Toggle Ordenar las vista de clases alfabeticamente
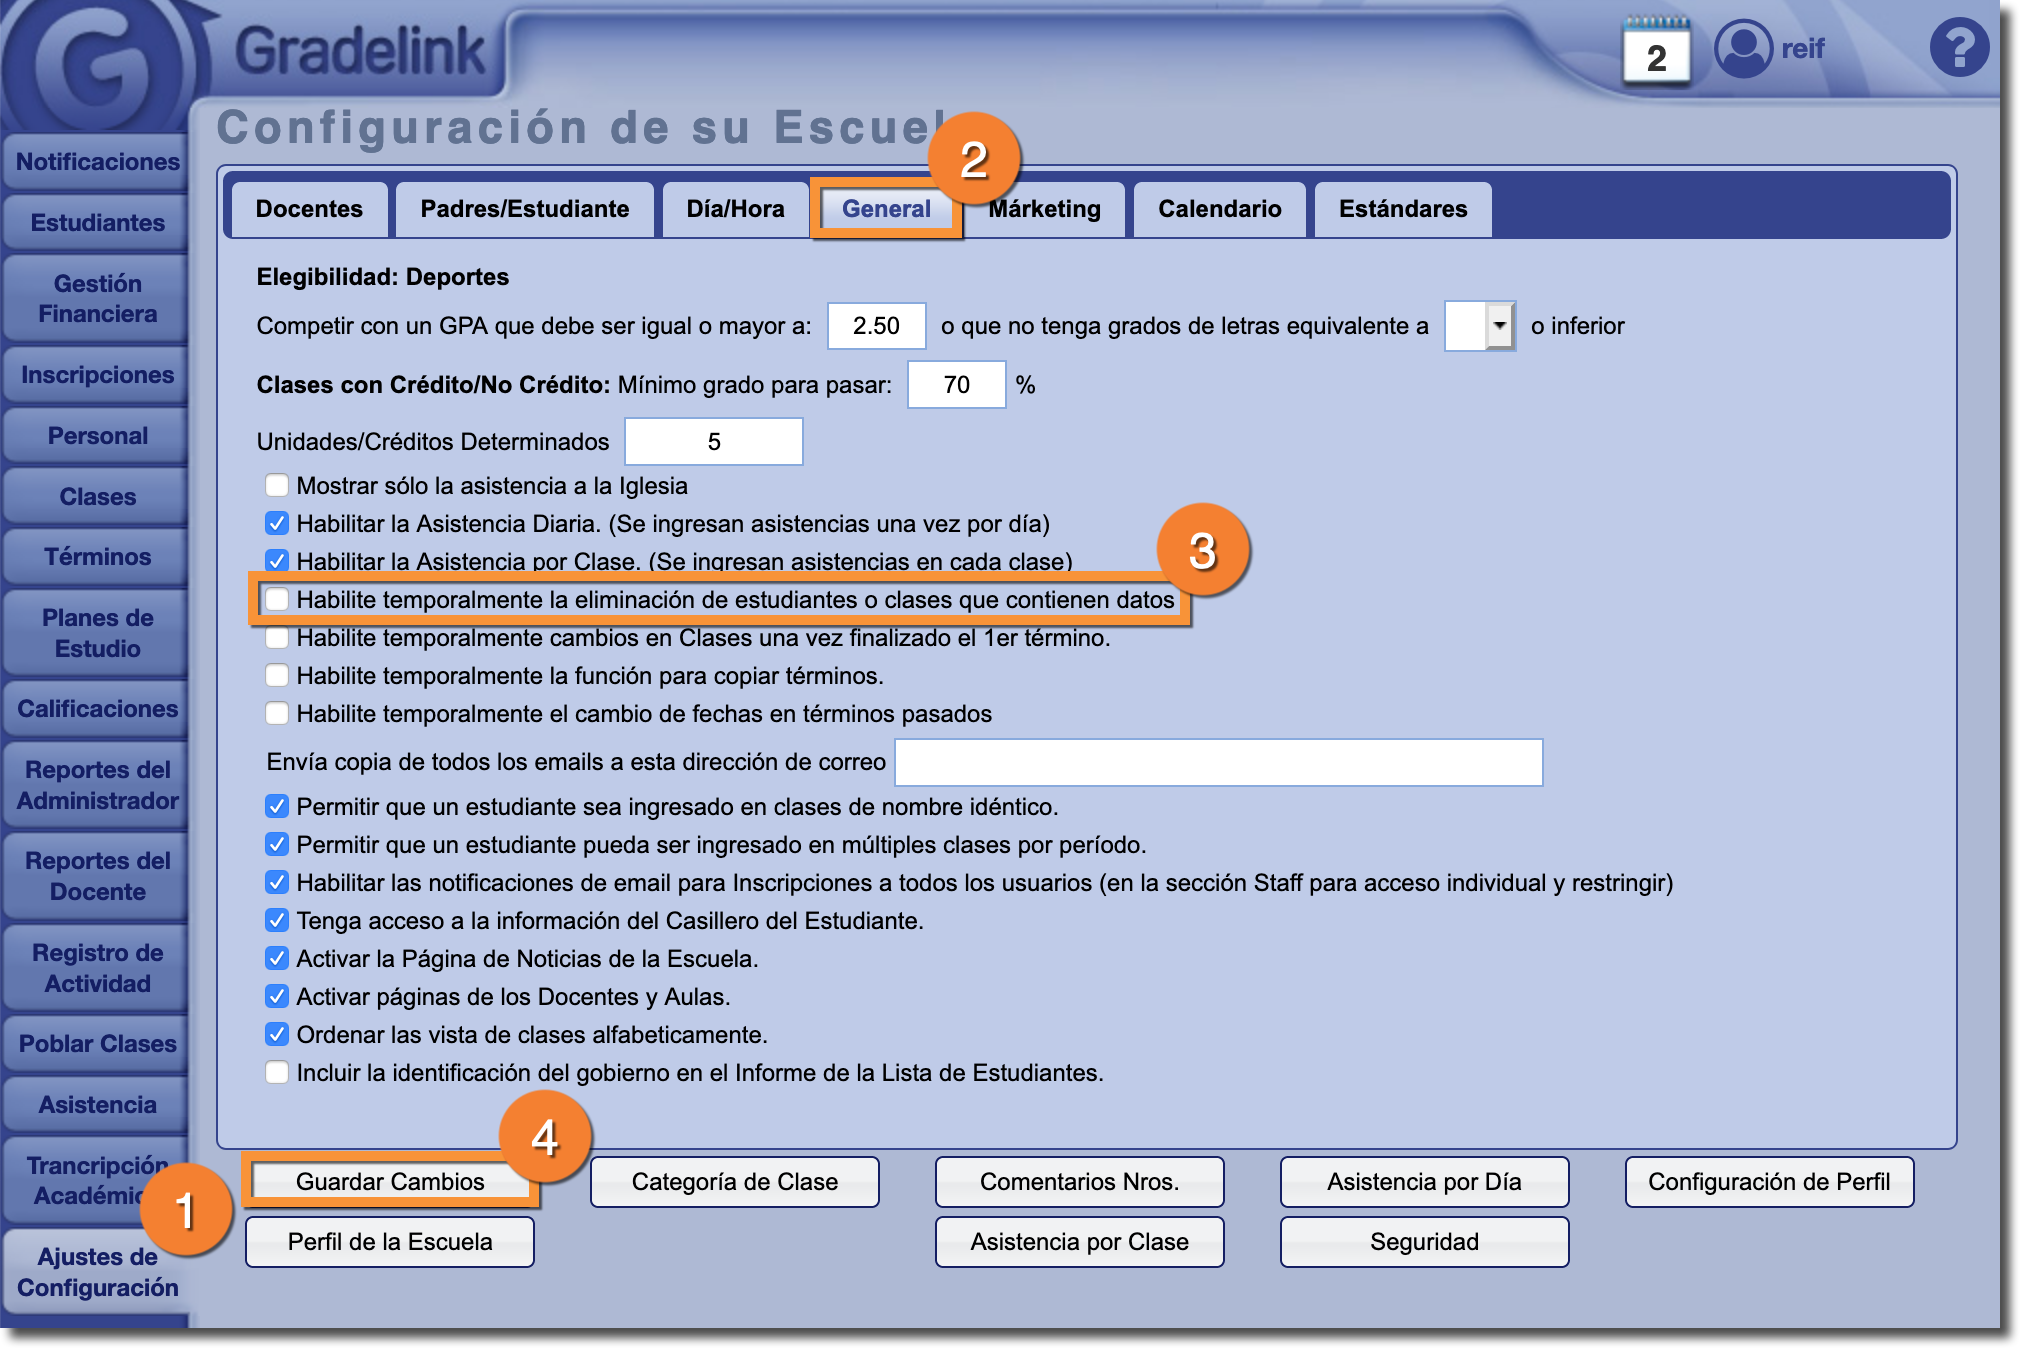The height and width of the screenshot is (1348, 2020). pos(277,1034)
